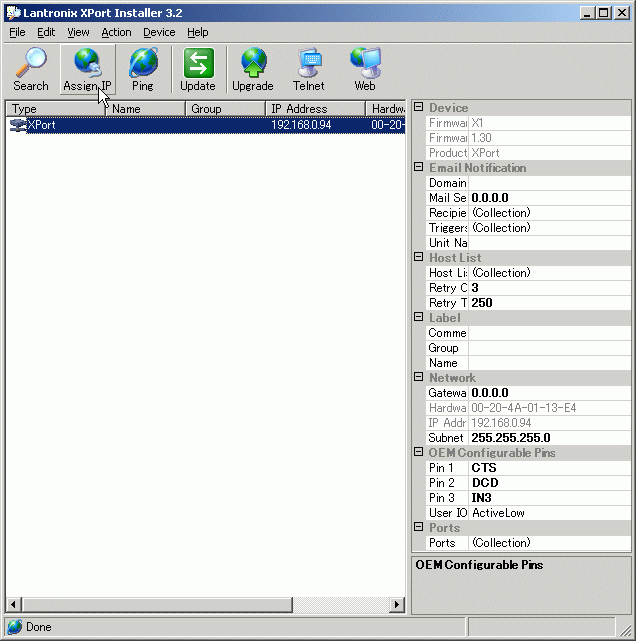Click the globe icon in status bar
636x641 pixels.
tap(14, 627)
